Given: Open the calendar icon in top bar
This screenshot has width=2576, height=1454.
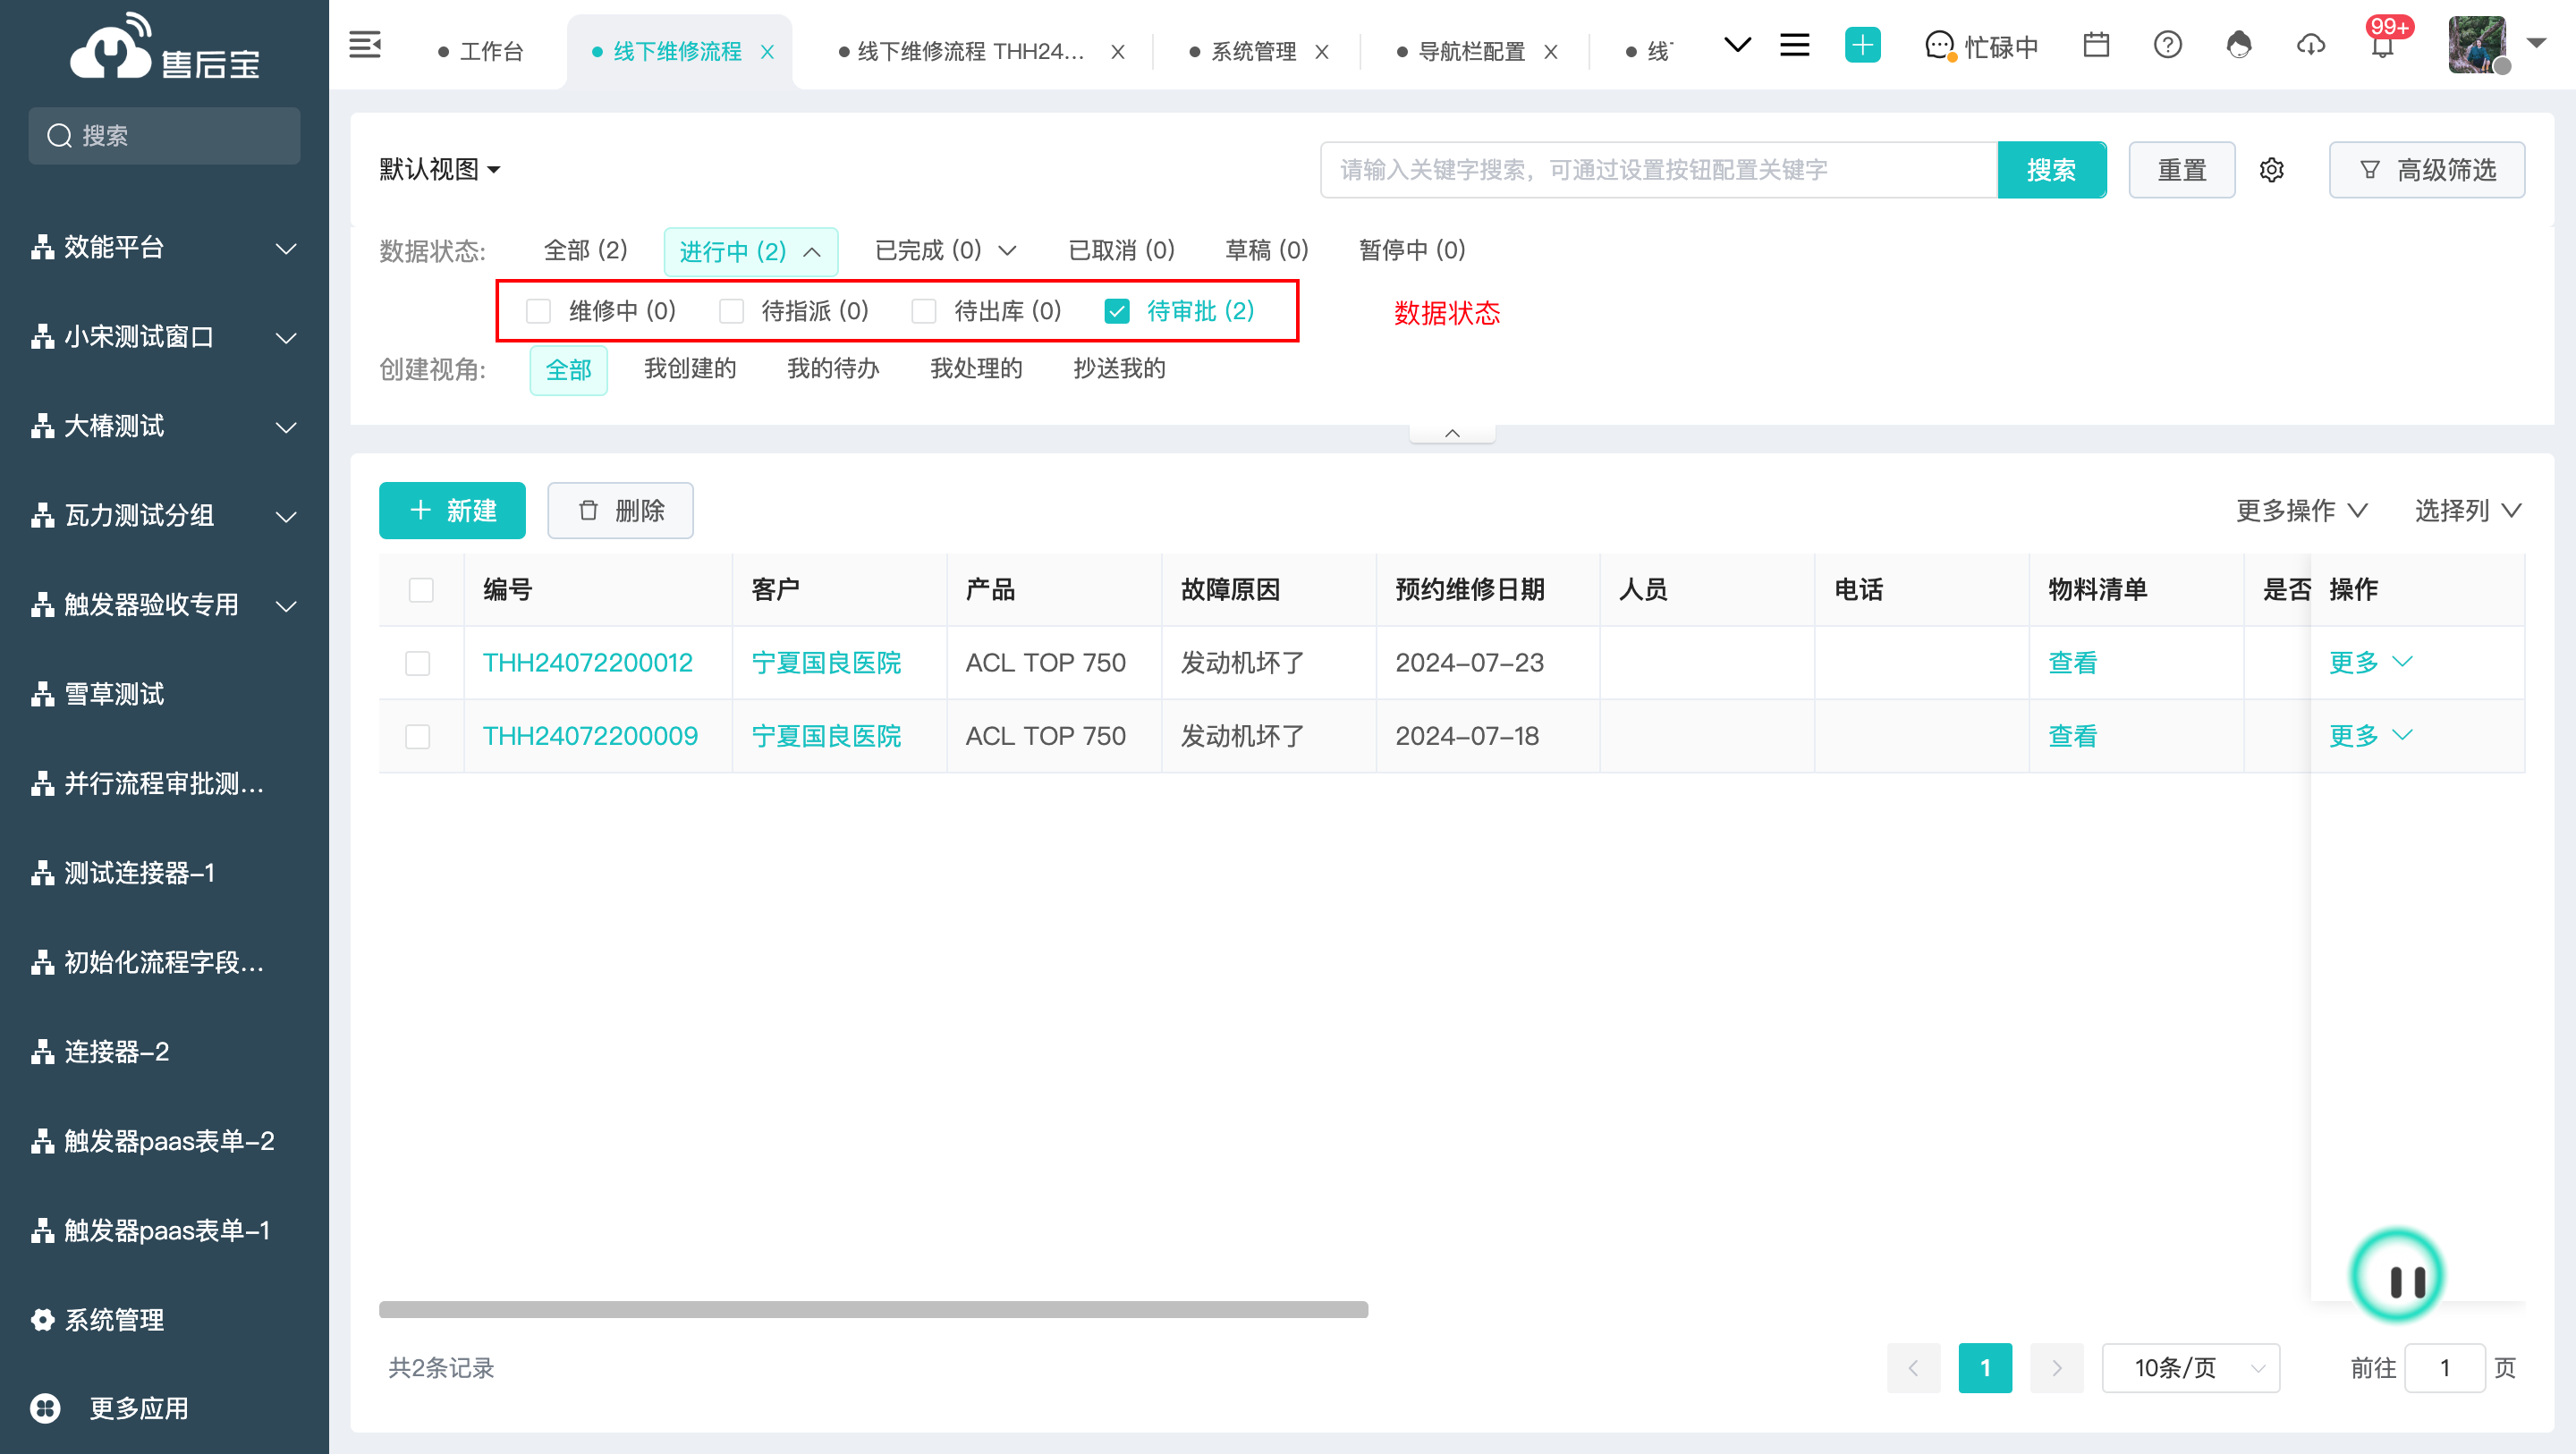Looking at the screenshot, I should pos(2096,45).
